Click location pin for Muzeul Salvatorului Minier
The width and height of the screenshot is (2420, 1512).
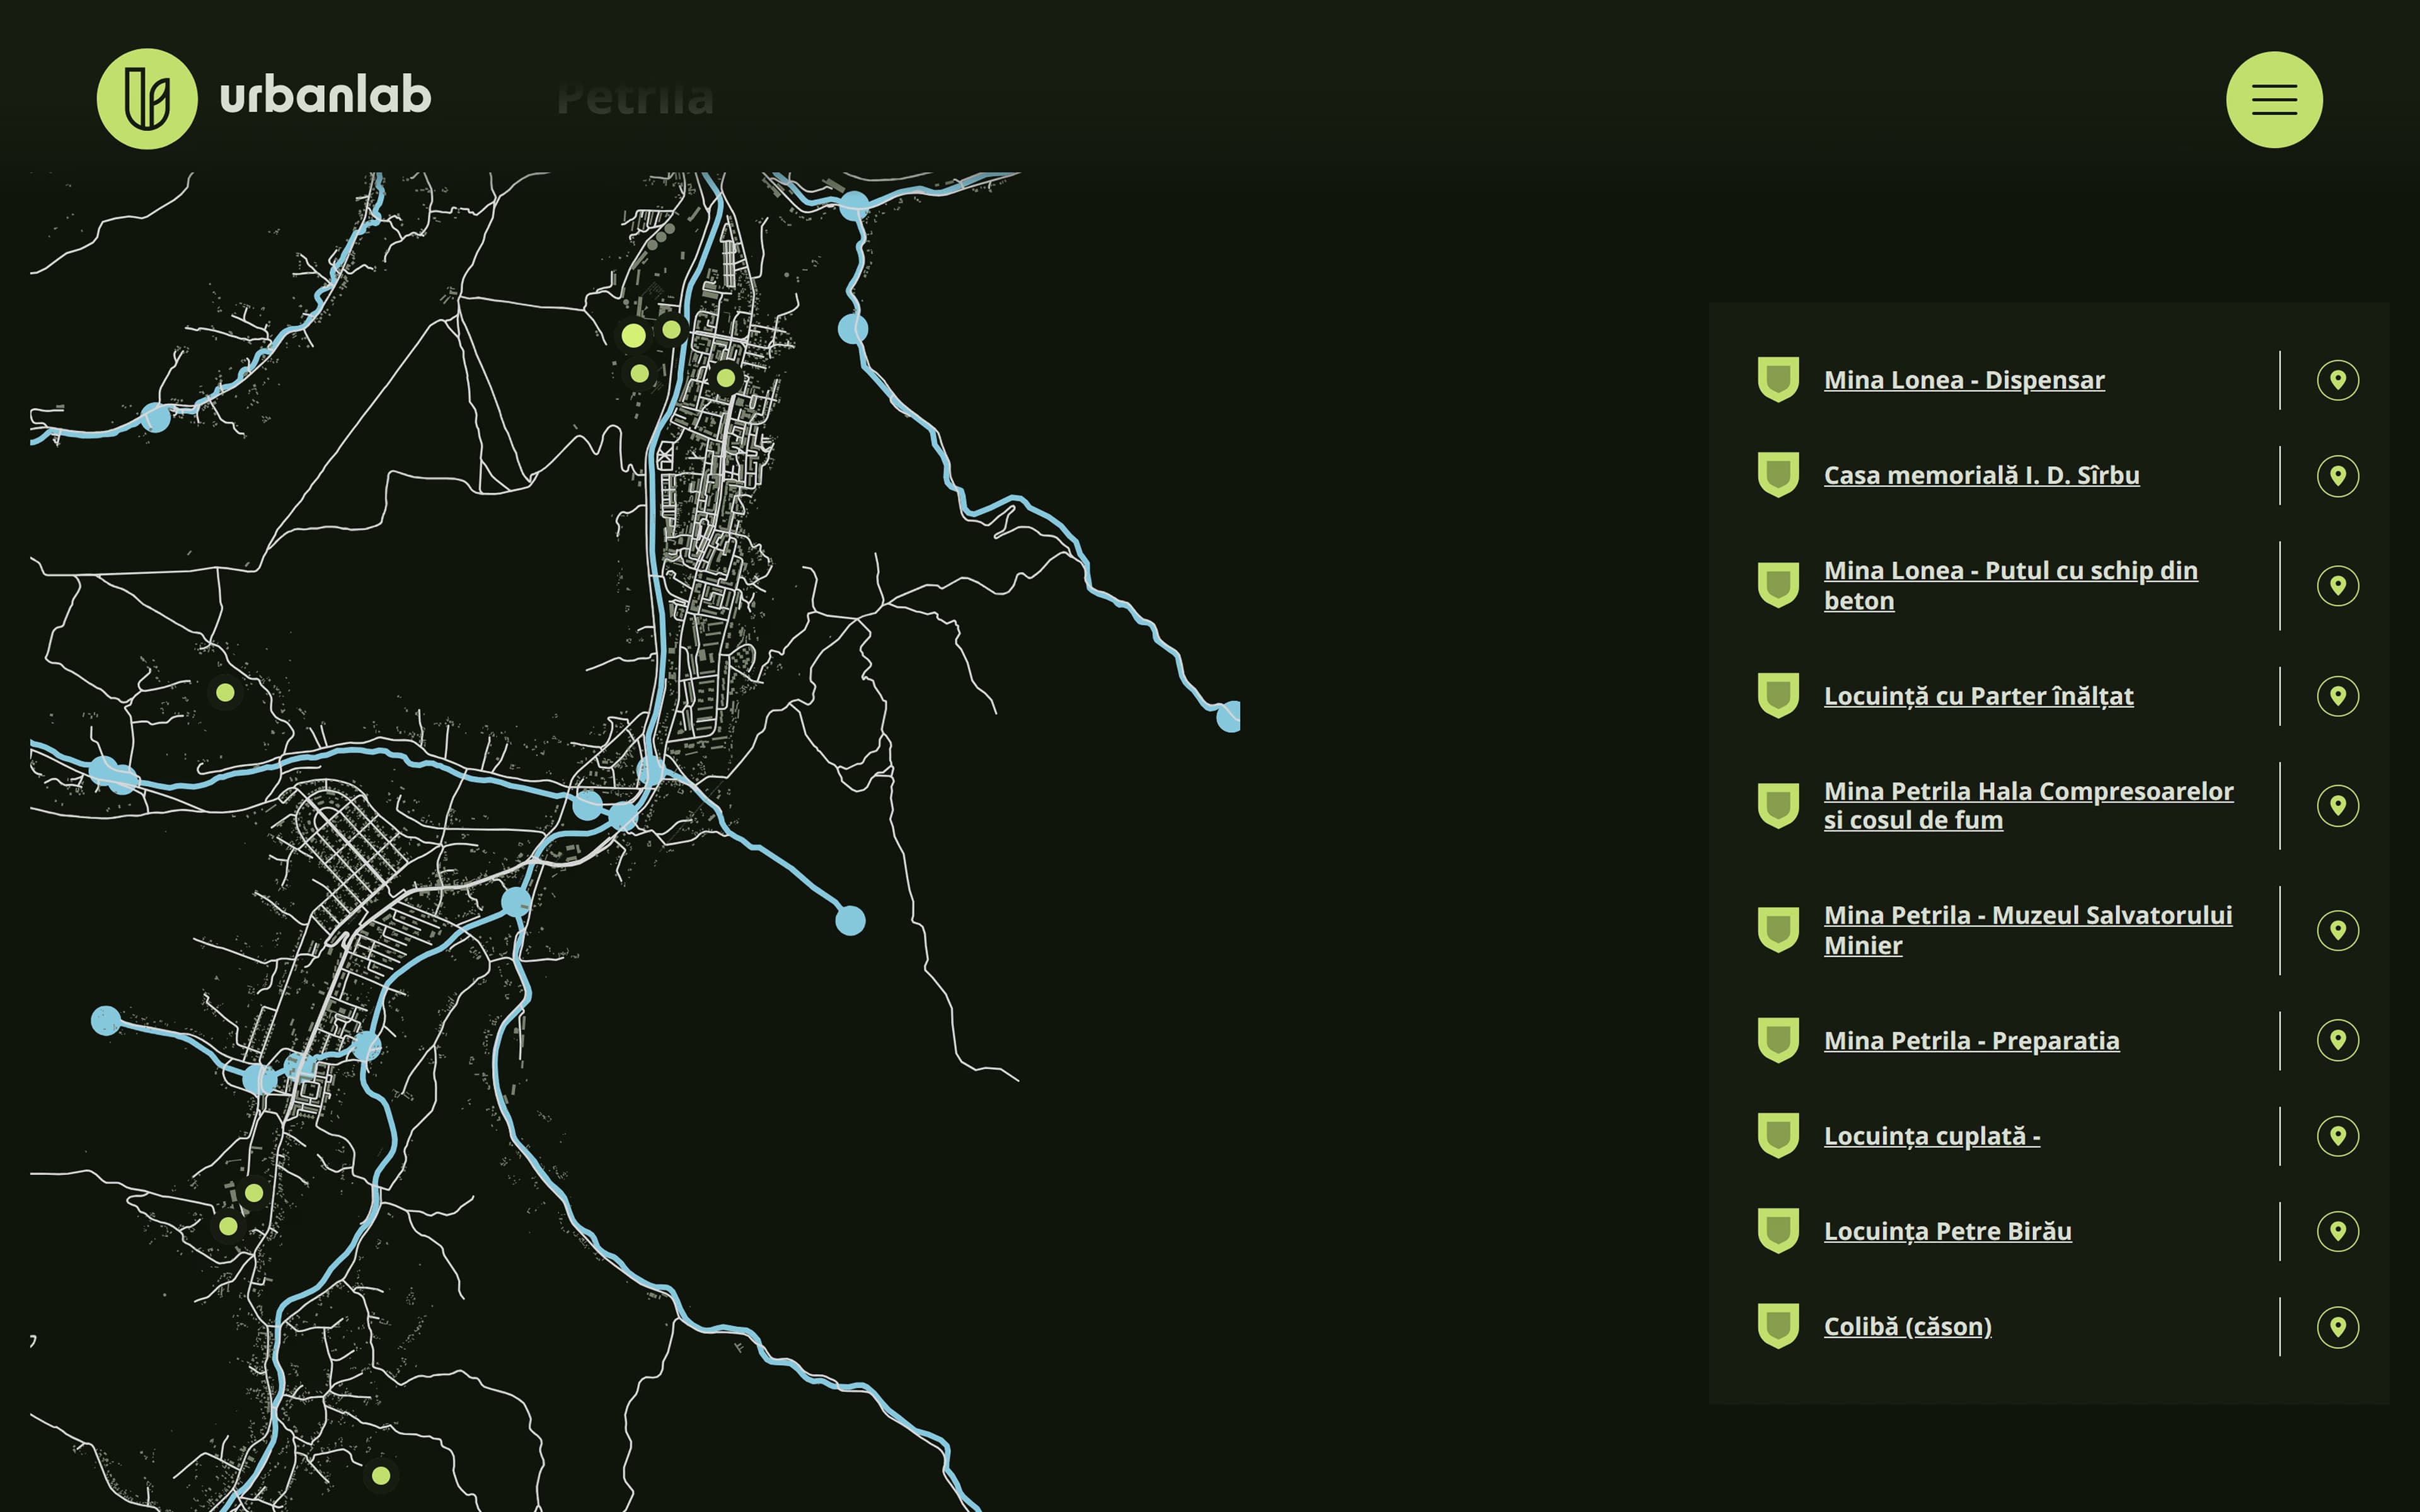tap(2338, 930)
